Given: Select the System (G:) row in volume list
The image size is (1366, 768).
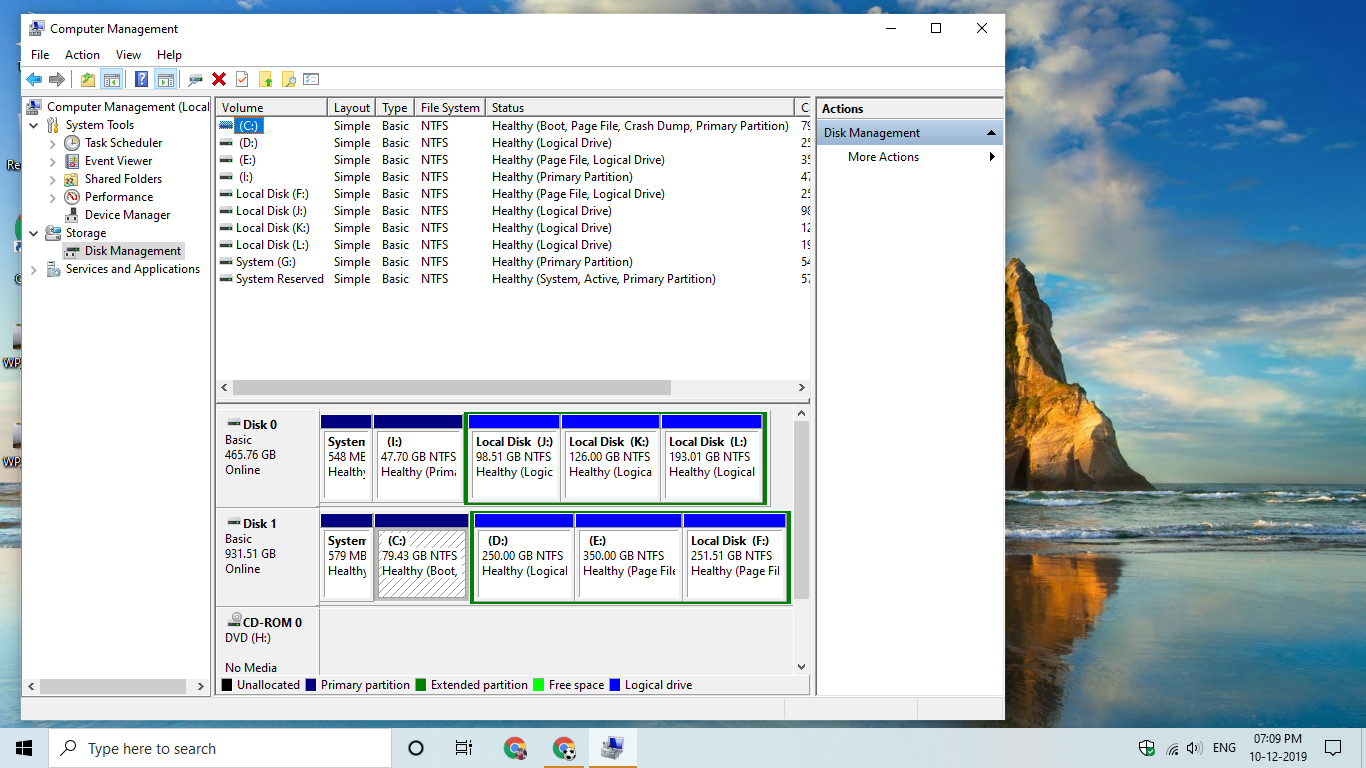Looking at the screenshot, I should 512,262.
